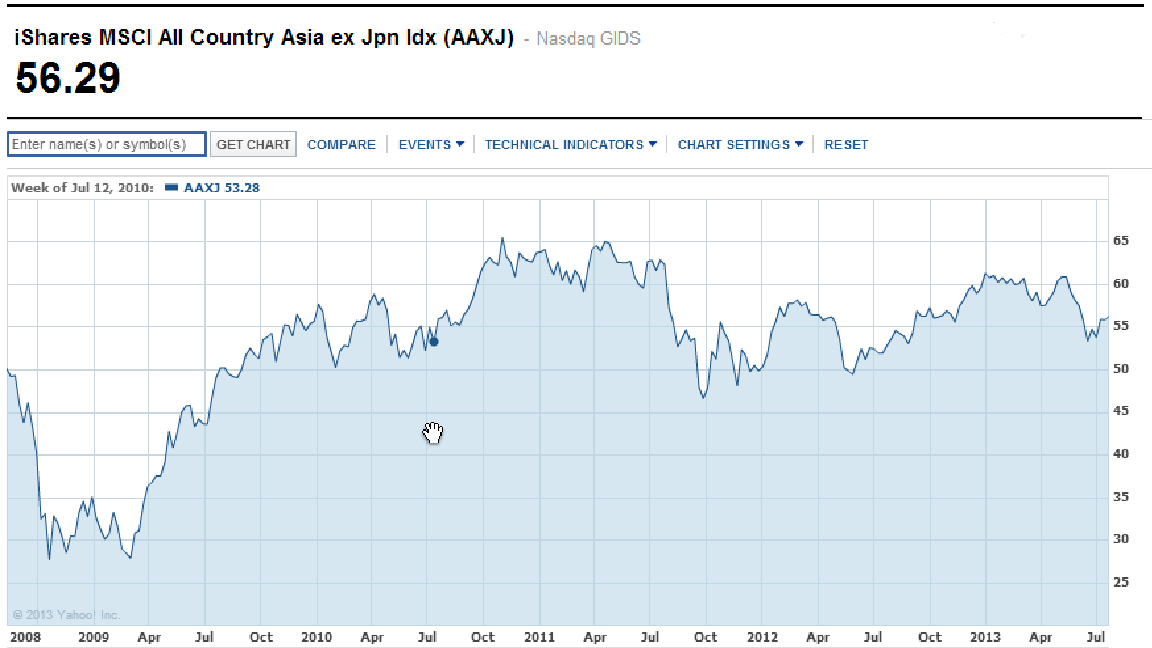This screenshot has height=648, width=1152.
Task: Select the highlighted data point dot on chart
Action: coord(434,342)
